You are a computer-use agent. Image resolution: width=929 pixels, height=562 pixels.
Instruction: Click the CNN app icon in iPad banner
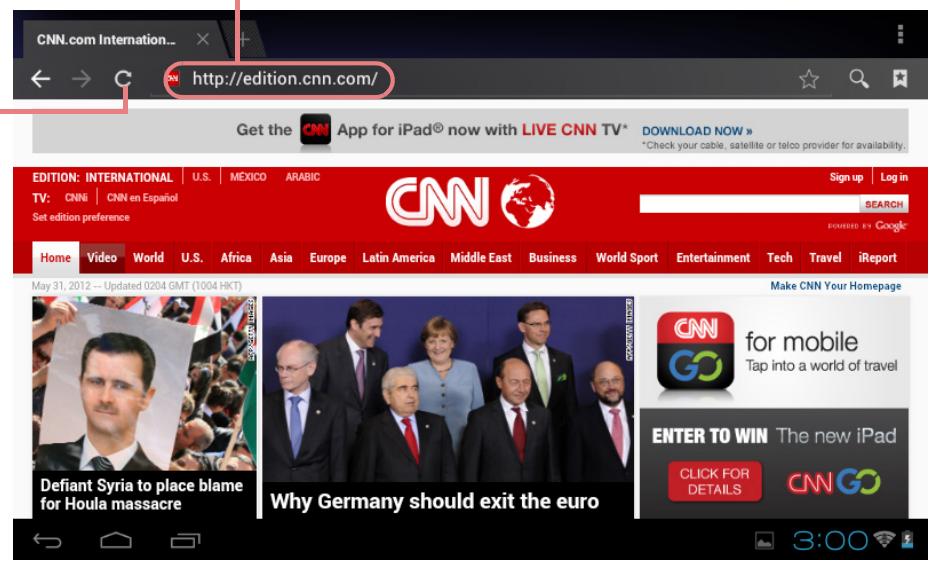[x=315, y=129]
